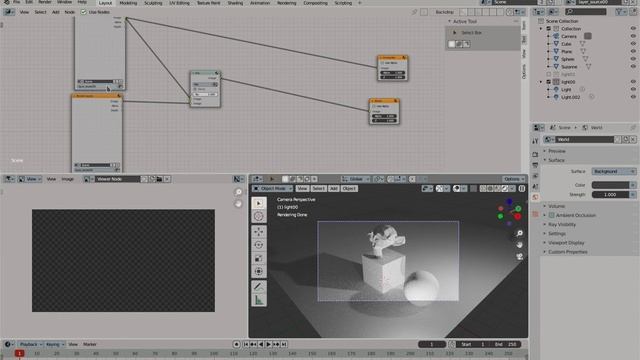This screenshot has height=360, width=640.
Task: Click the zoom icon in image editor
Action: pos(238,192)
